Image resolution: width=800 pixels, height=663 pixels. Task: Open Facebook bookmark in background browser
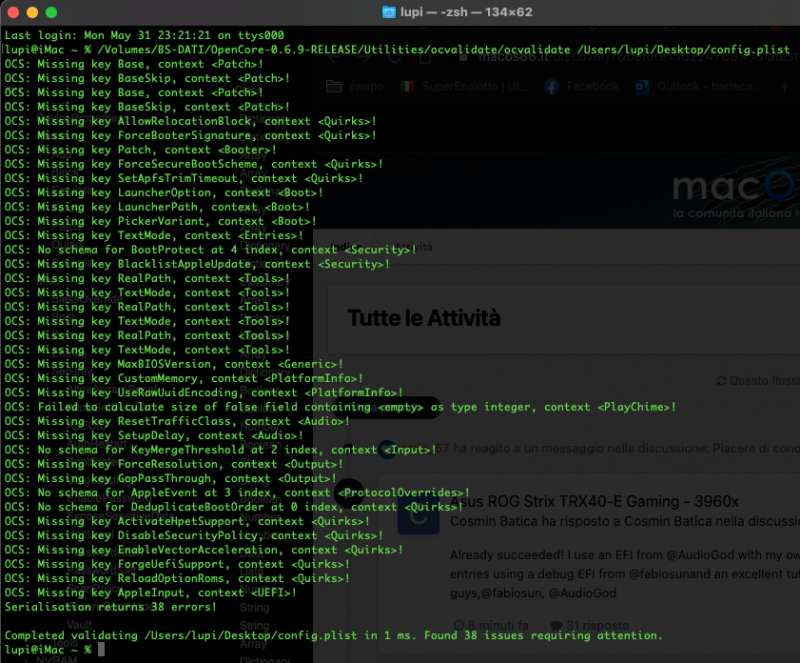(582, 87)
